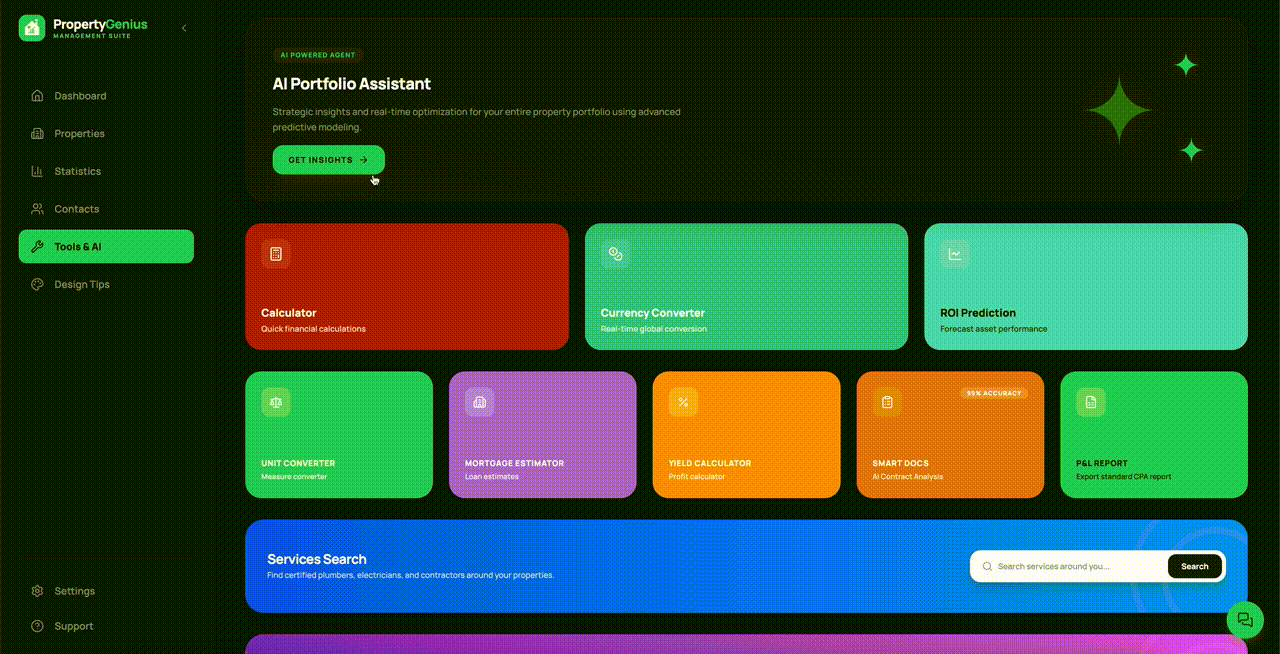
Task: Open the Smart Docs card title
Action: [x=901, y=464]
